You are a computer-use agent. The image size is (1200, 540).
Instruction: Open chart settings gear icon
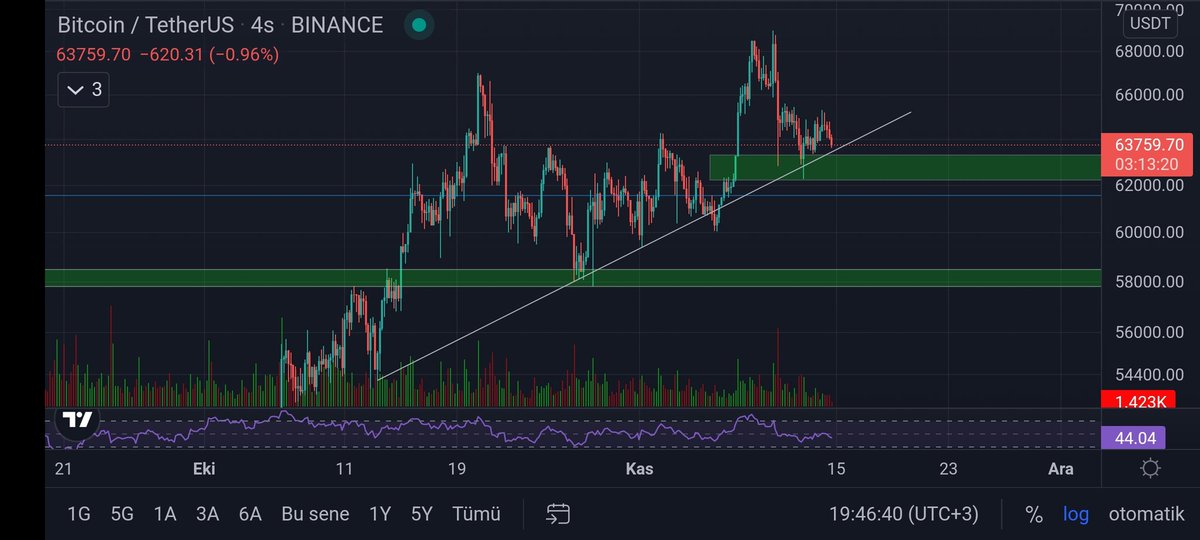pyautogui.click(x=1150, y=468)
